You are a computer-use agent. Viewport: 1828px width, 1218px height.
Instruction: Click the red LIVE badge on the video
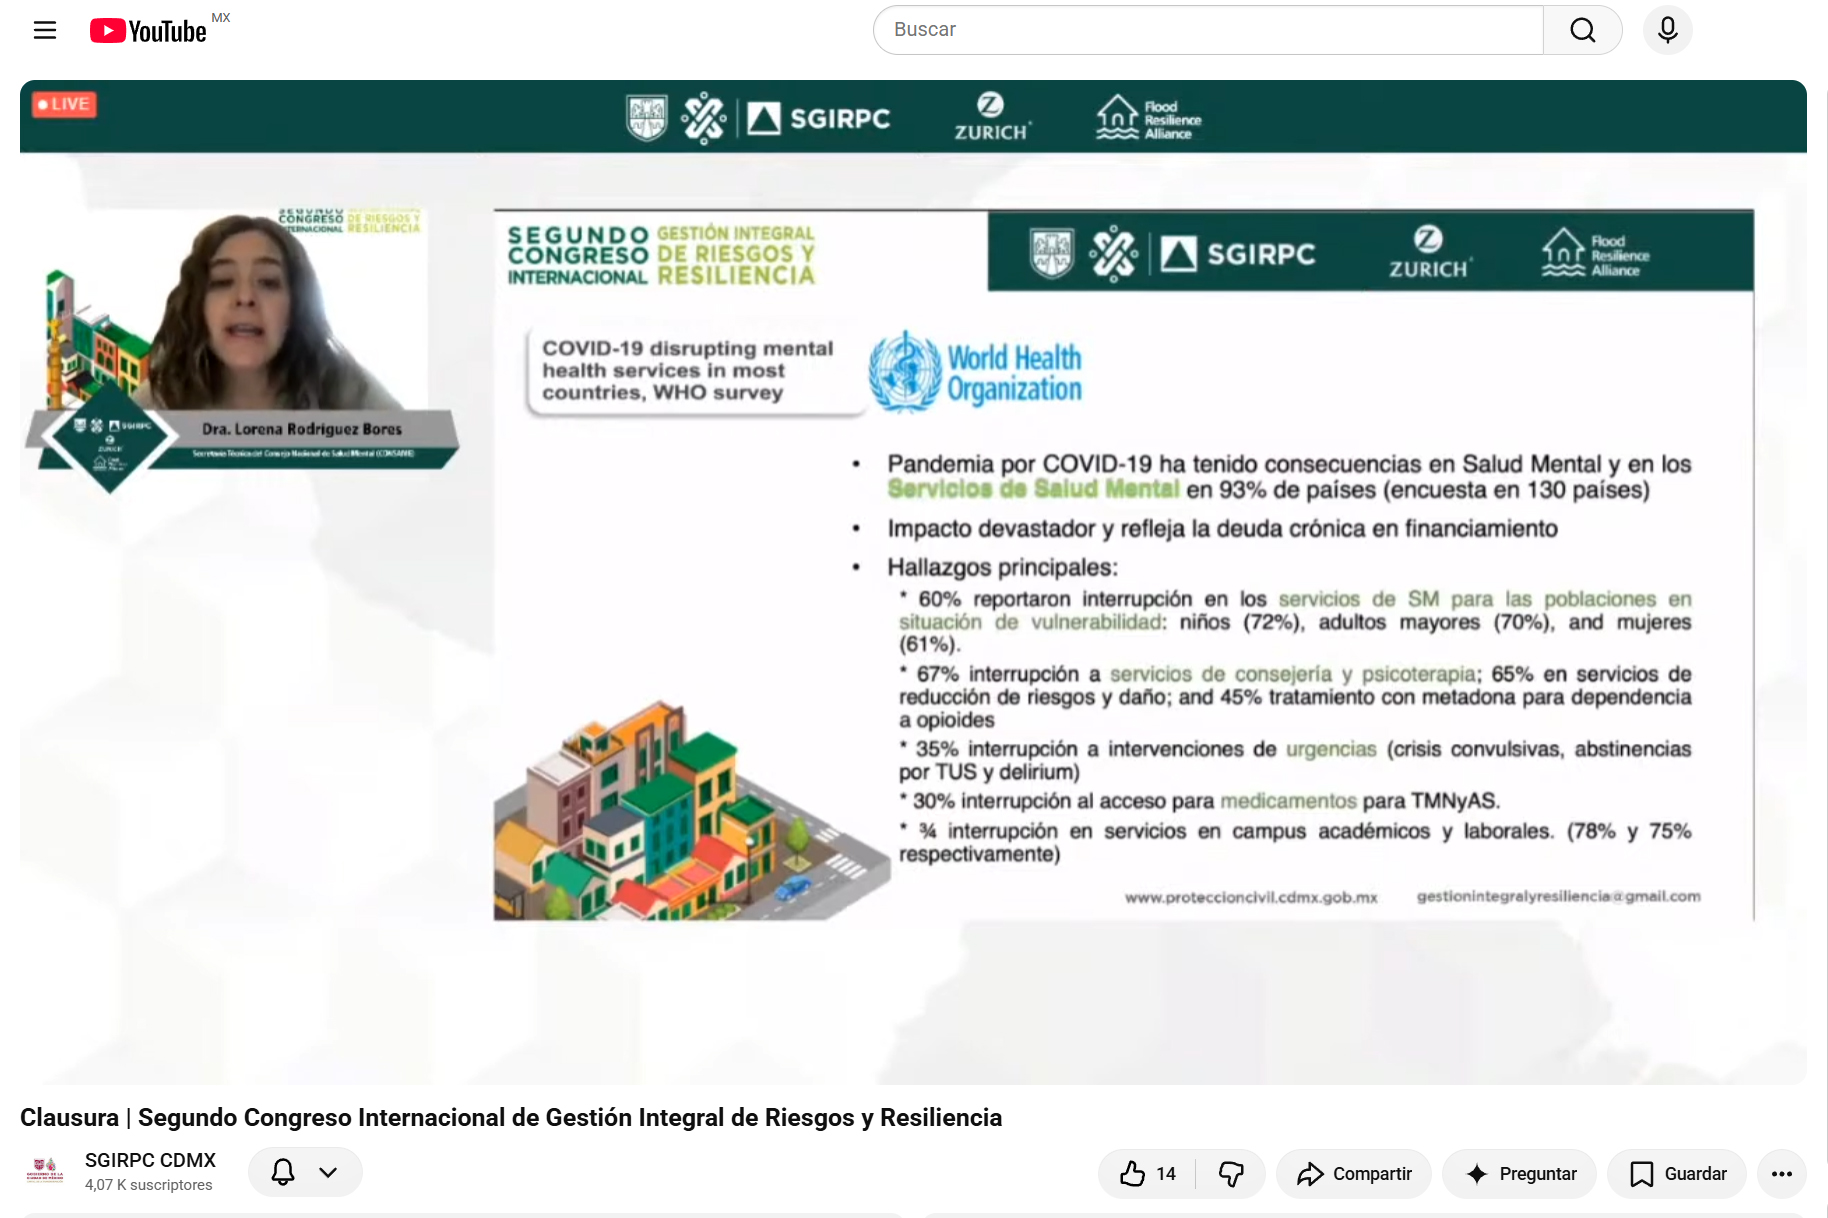(x=64, y=104)
